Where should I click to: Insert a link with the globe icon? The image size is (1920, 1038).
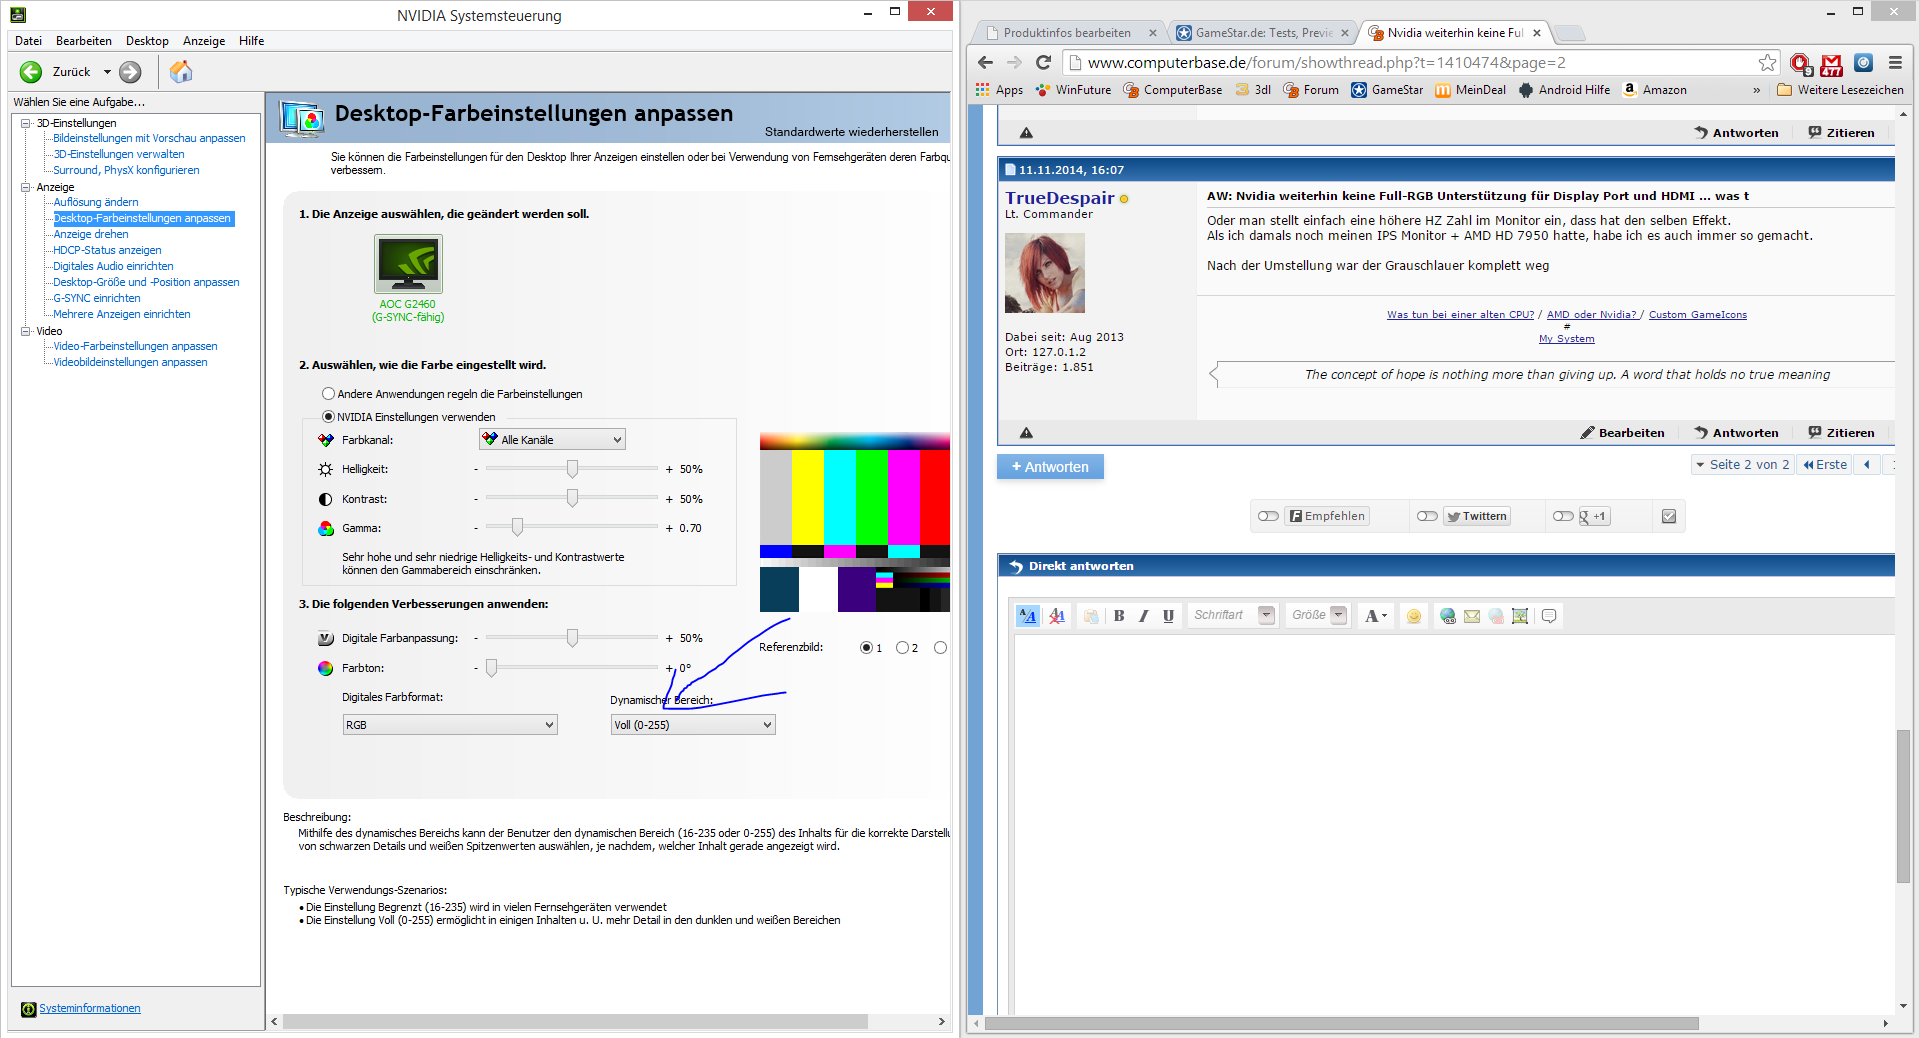click(1447, 616)
